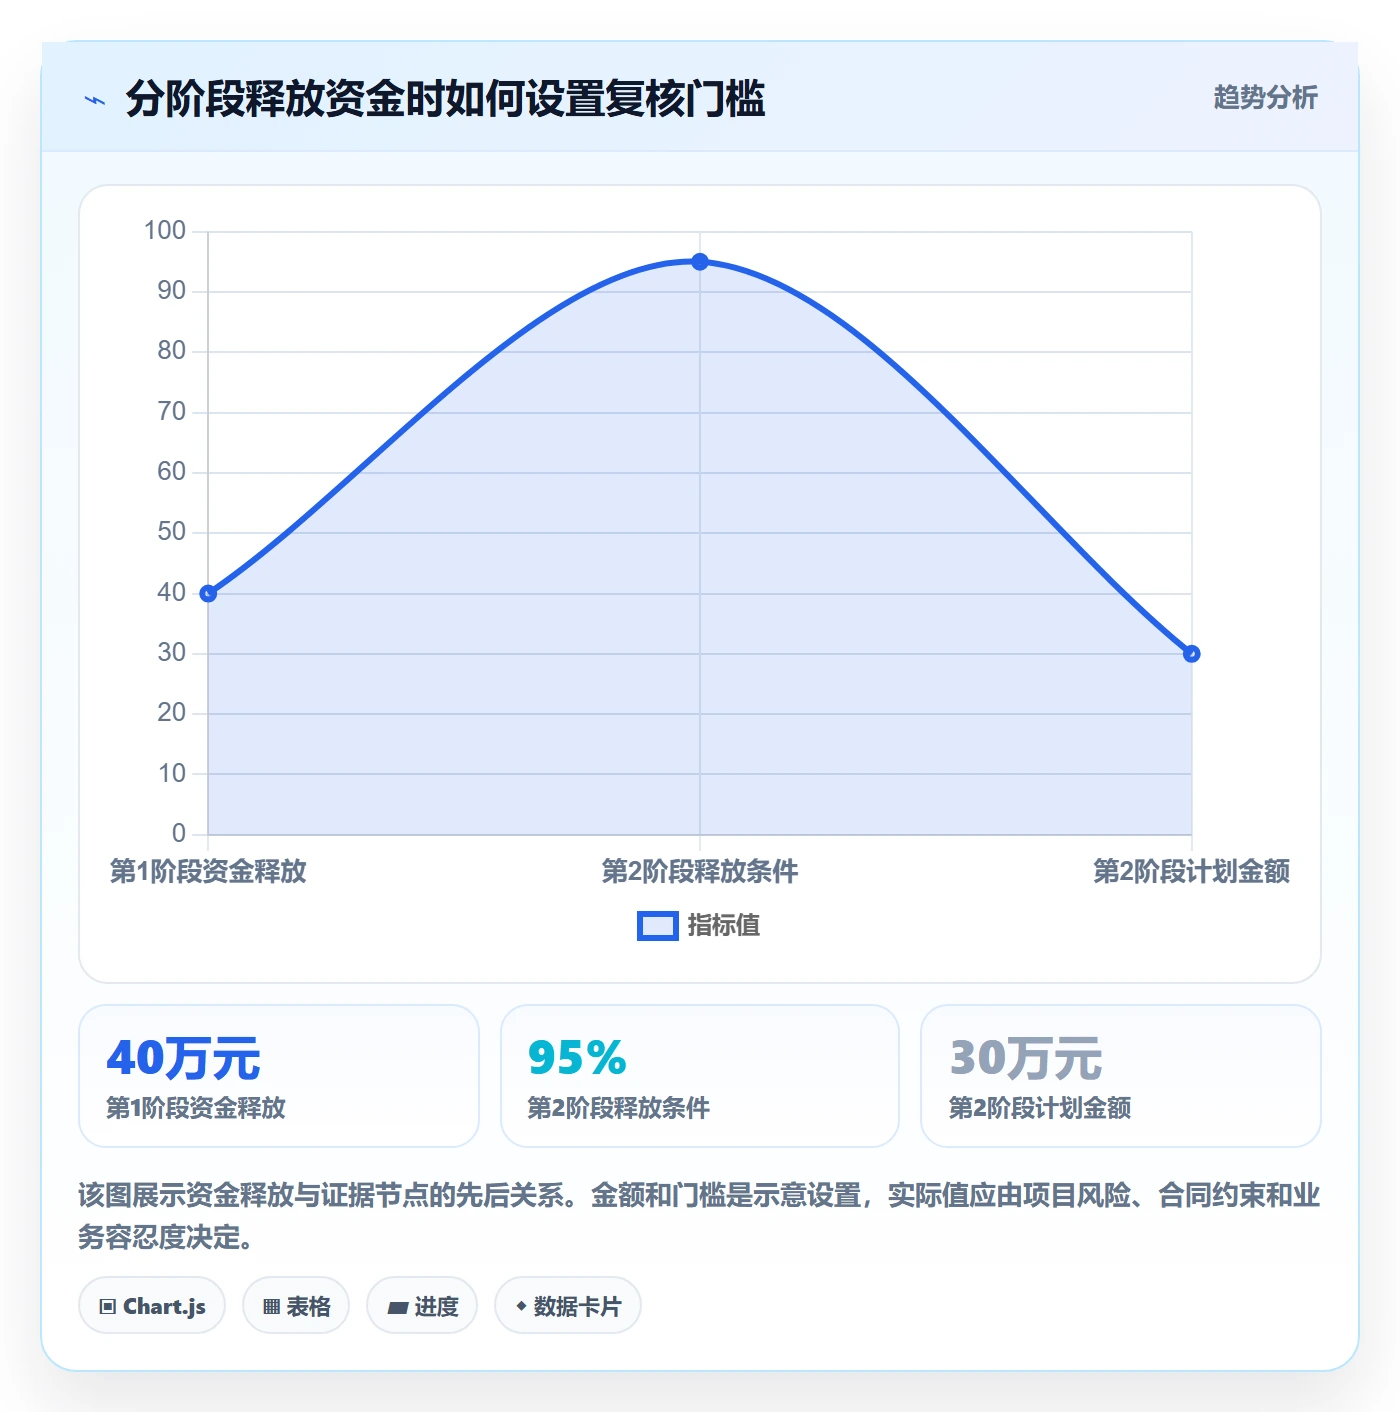Screen dimensions: 1400x1412
Task: Click the lightning bolt icon beside the title
Action: [95, 100]
